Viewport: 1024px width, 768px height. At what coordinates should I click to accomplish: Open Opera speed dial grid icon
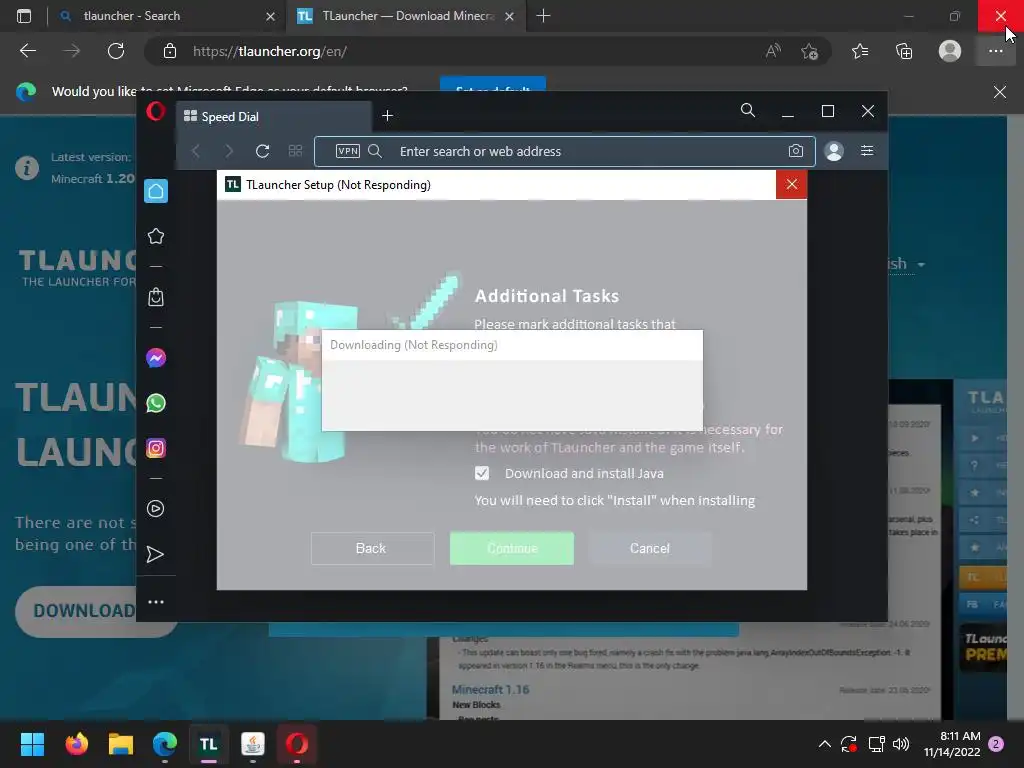[295, 152]
